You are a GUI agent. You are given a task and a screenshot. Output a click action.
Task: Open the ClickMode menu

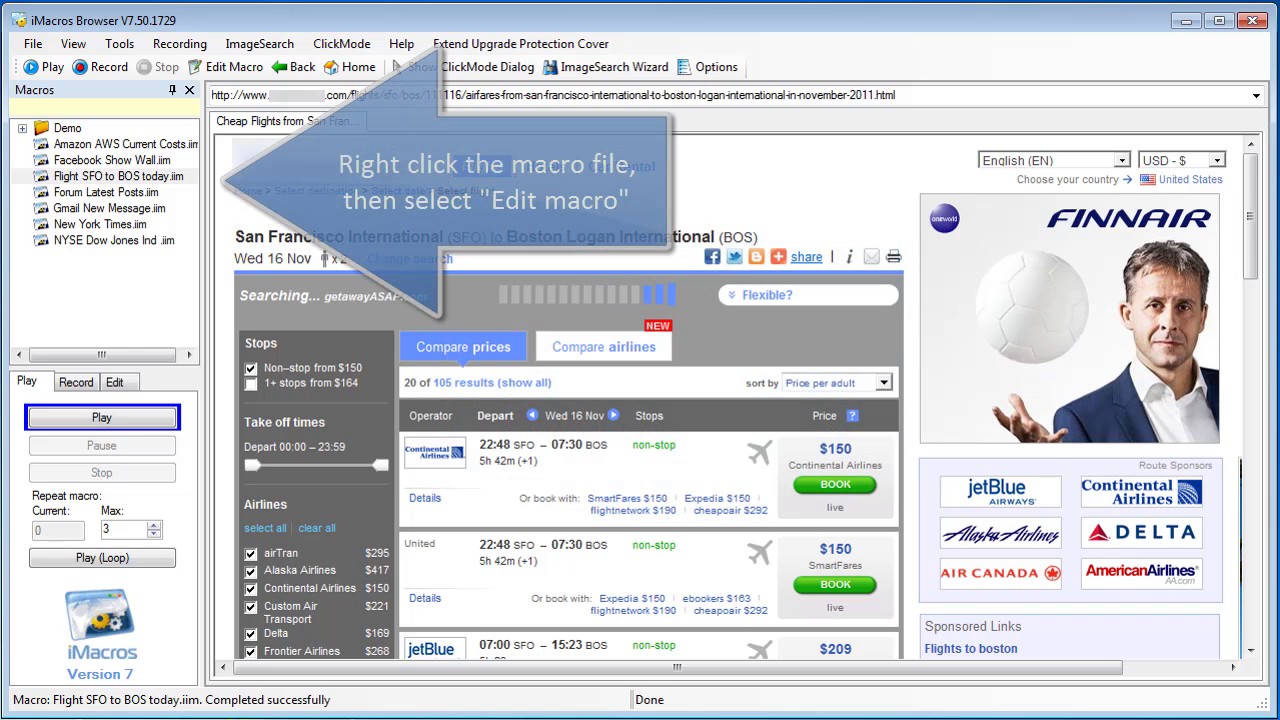point(342,44)
